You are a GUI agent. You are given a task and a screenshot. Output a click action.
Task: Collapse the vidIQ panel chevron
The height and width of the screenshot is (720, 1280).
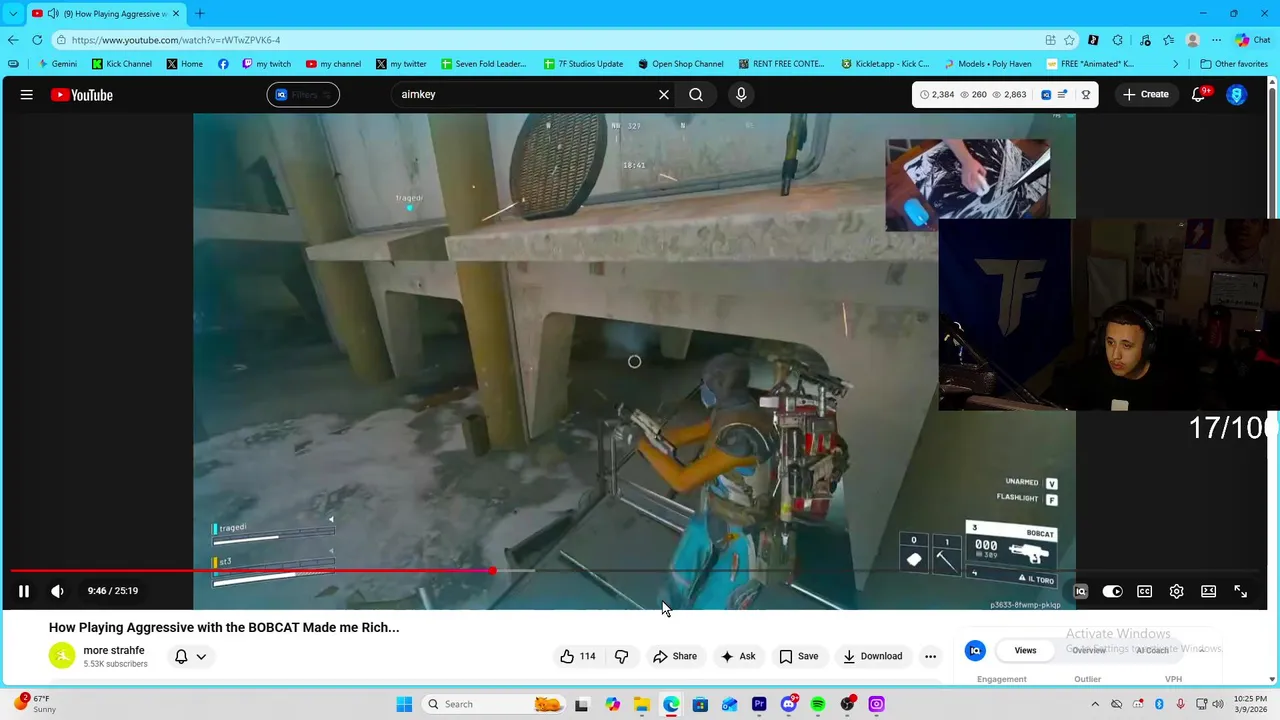1203,650
